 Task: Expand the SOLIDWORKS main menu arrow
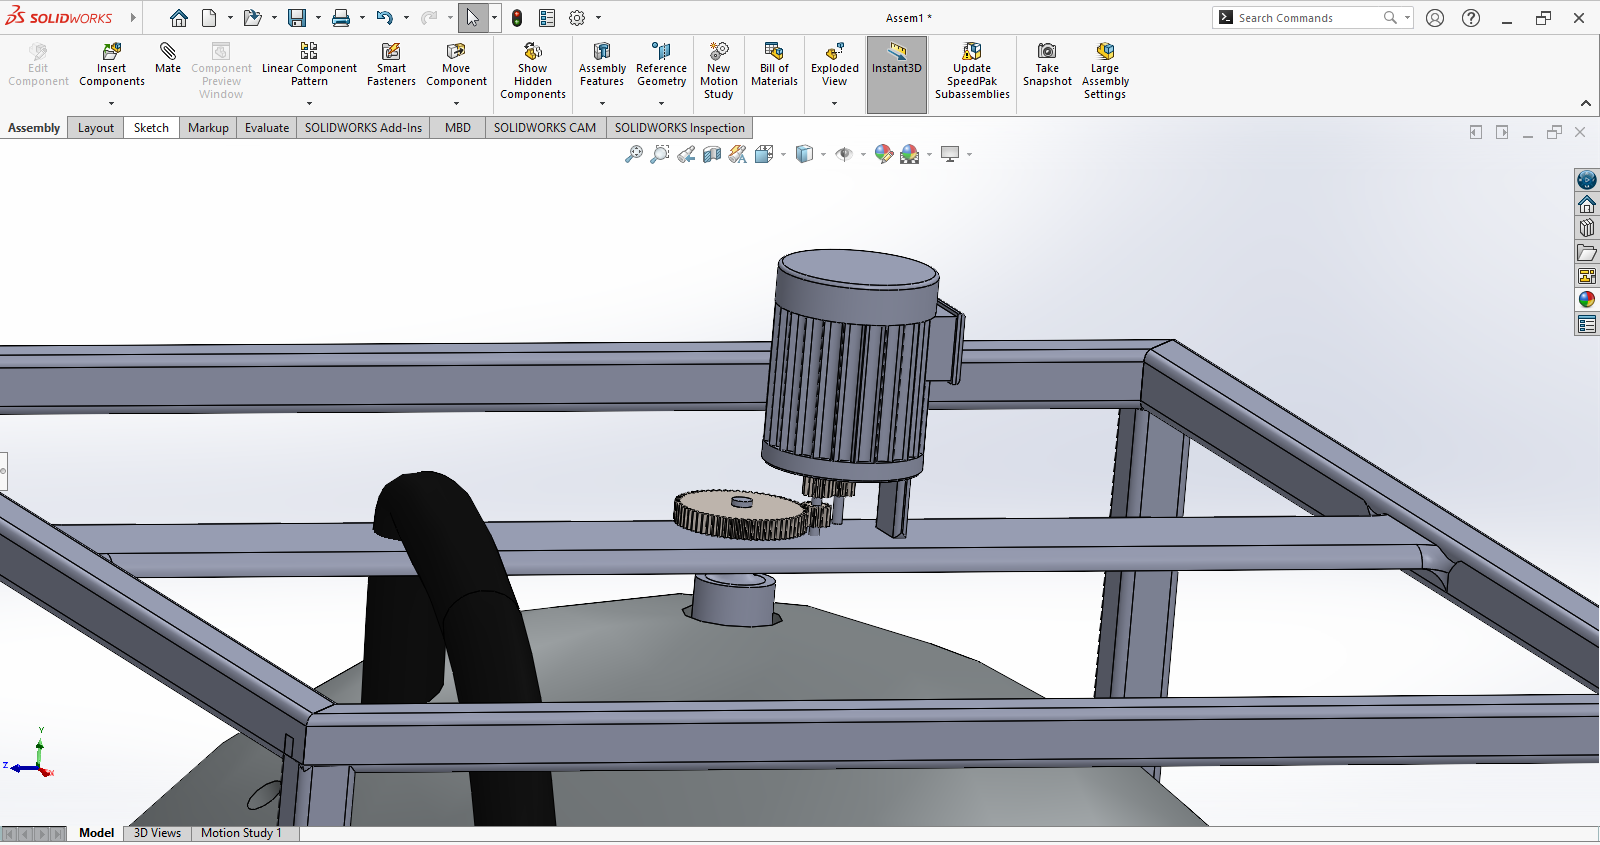[133, 18]
